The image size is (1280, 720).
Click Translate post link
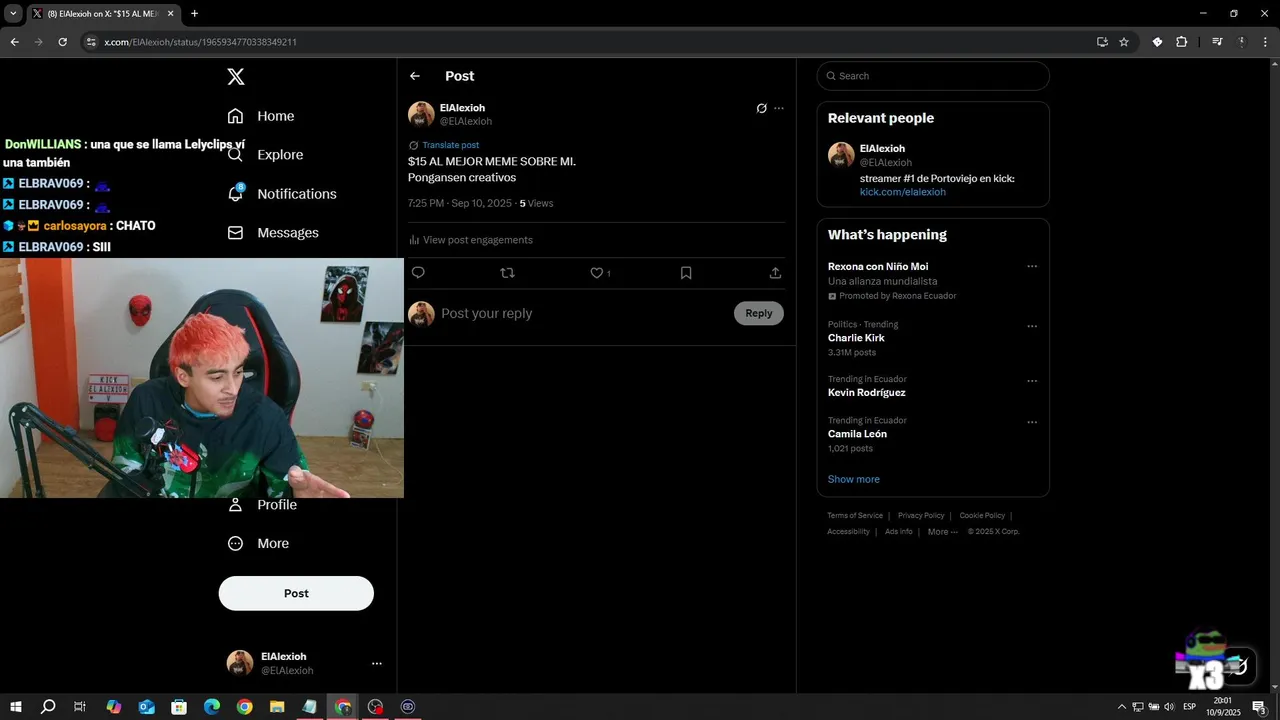point(450,145)
